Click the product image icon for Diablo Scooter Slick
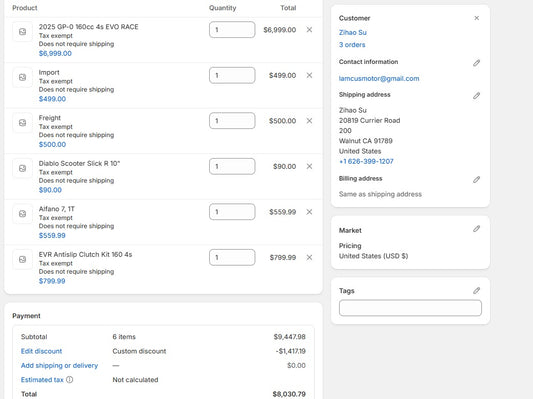This screenshot has height=399, width=533. pos(22,168)
